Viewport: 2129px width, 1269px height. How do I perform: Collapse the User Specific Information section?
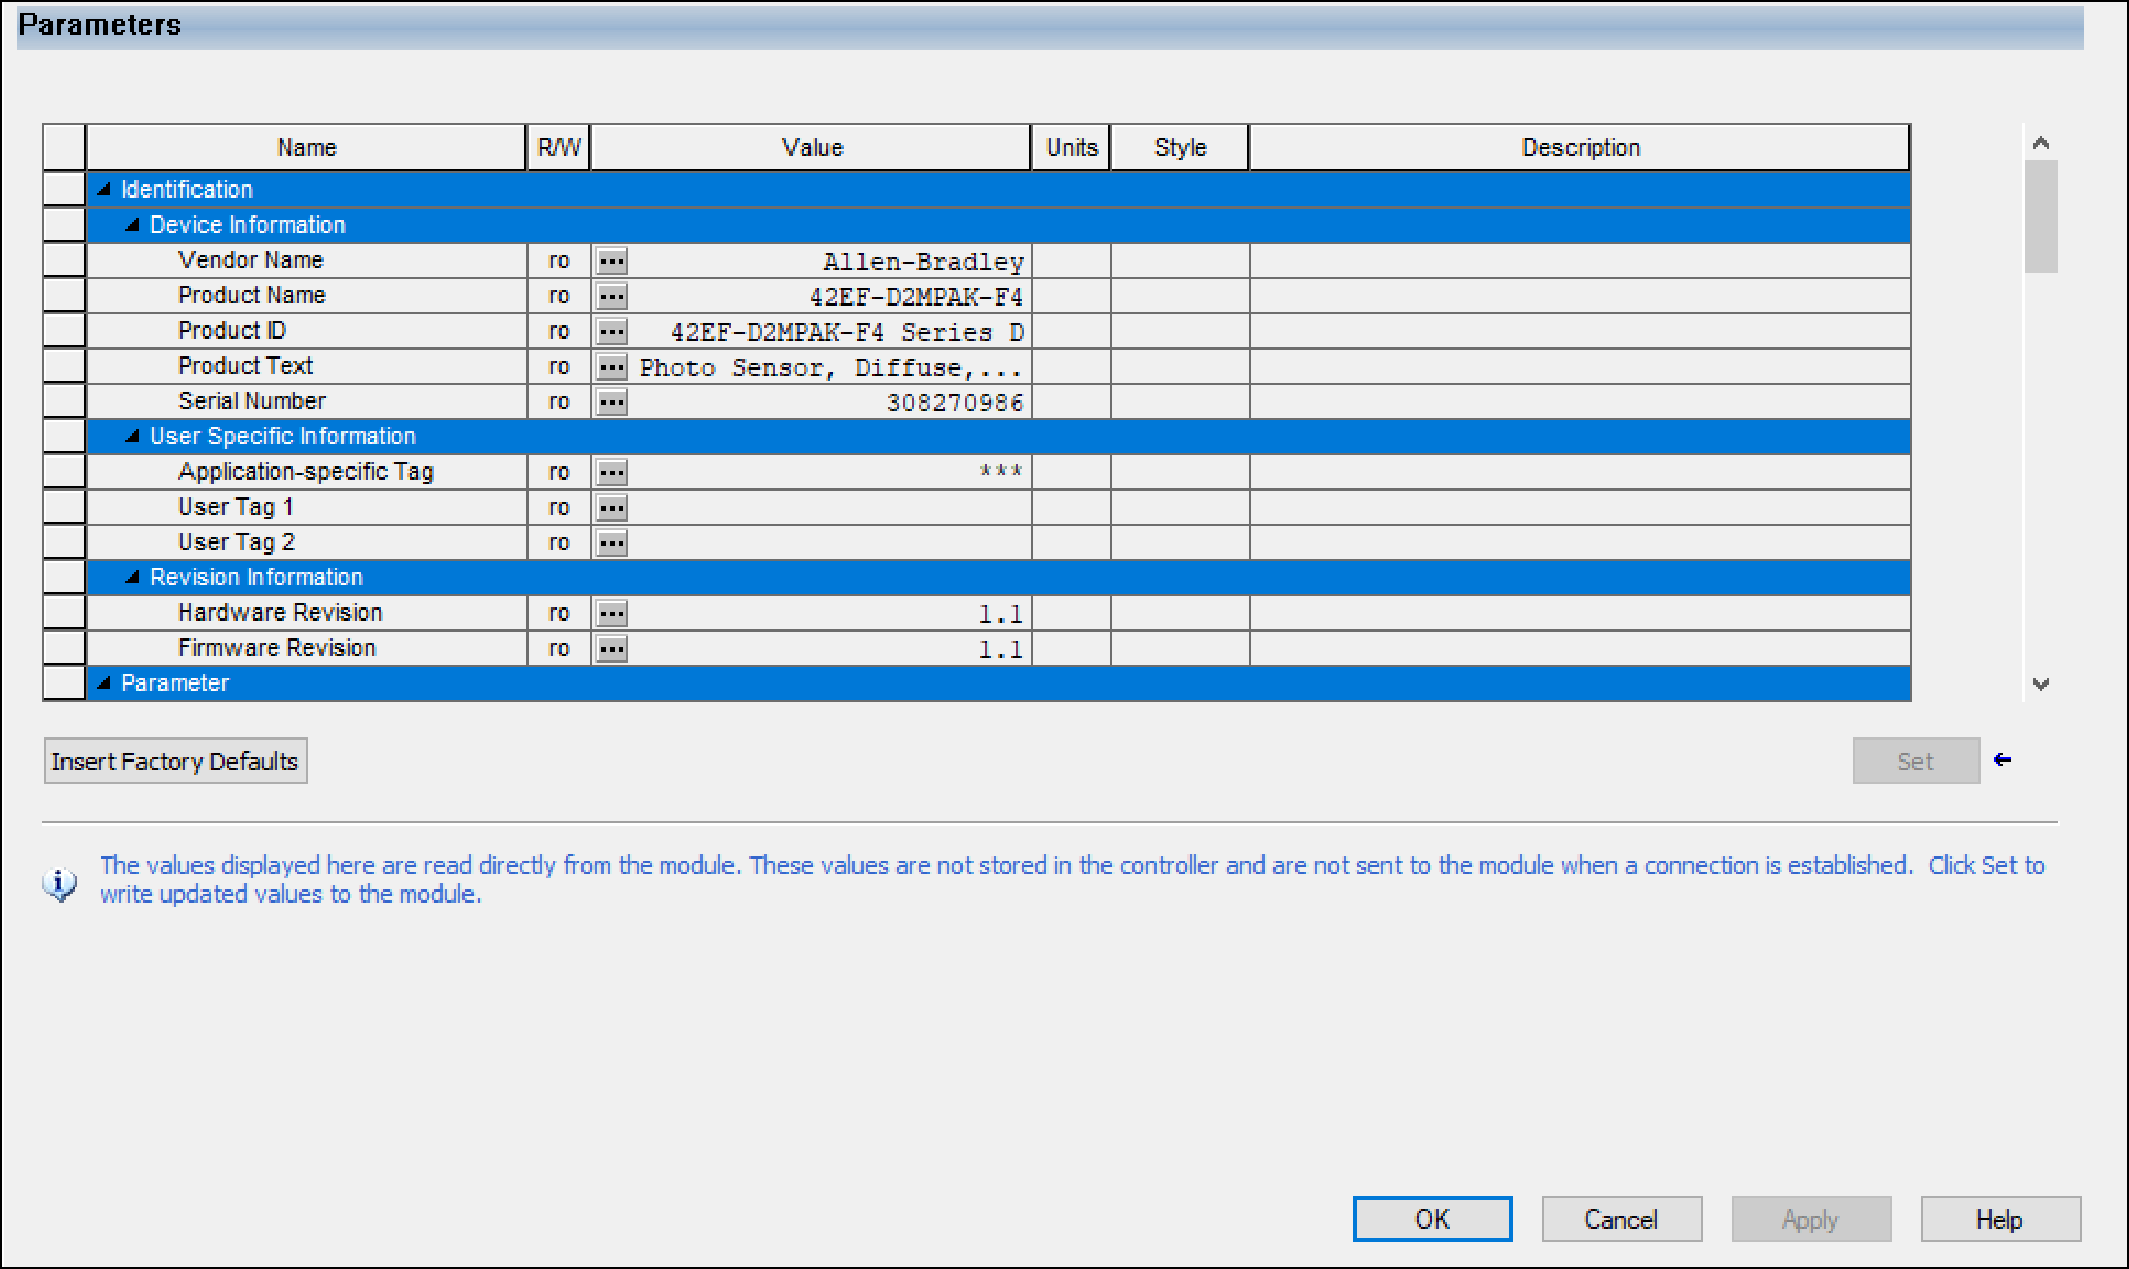pos(132,436)
